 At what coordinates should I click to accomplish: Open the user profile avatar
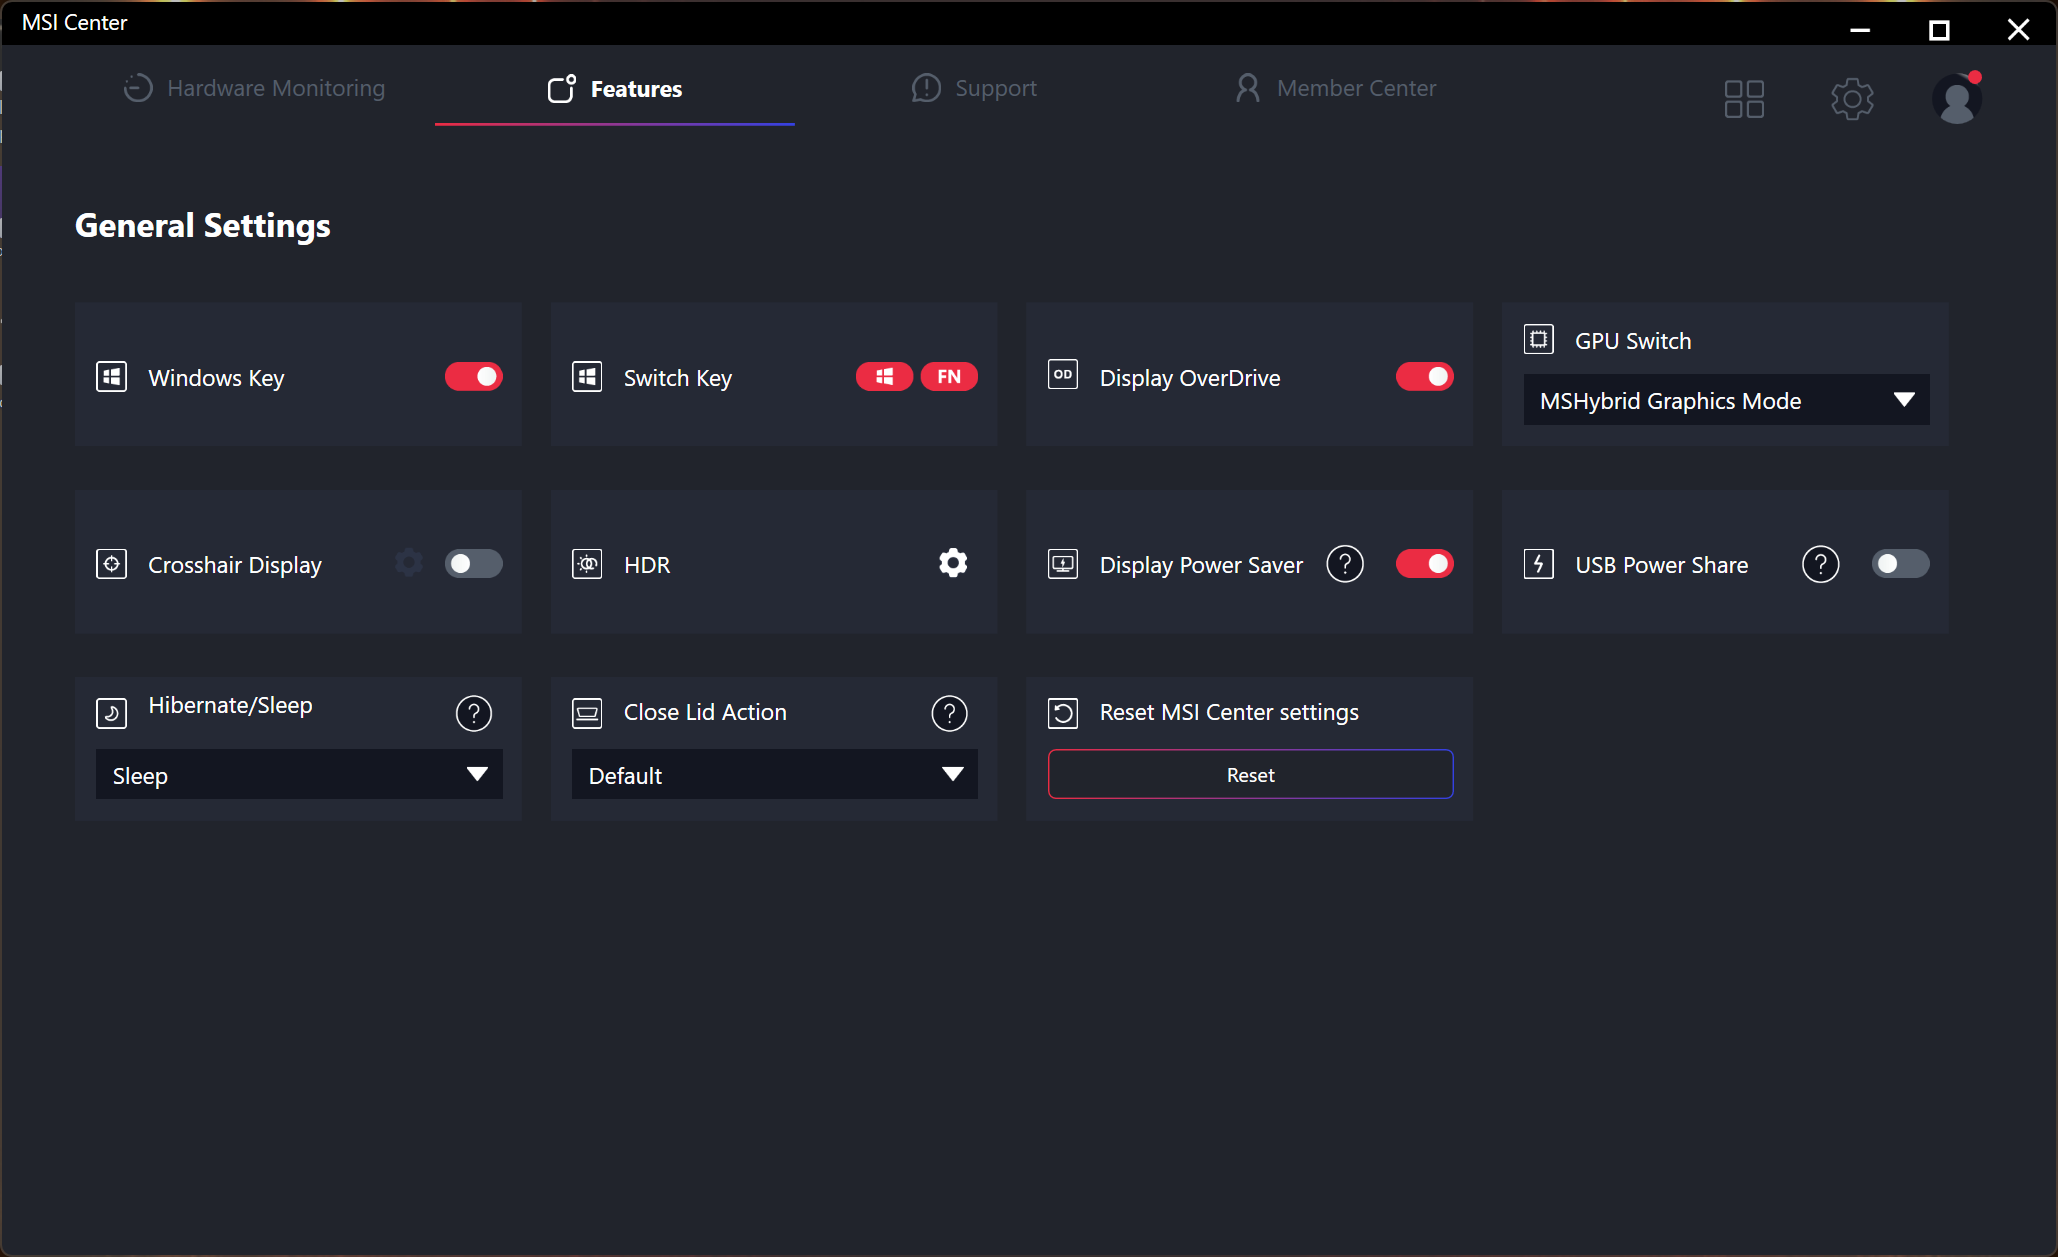(1957, 99)
